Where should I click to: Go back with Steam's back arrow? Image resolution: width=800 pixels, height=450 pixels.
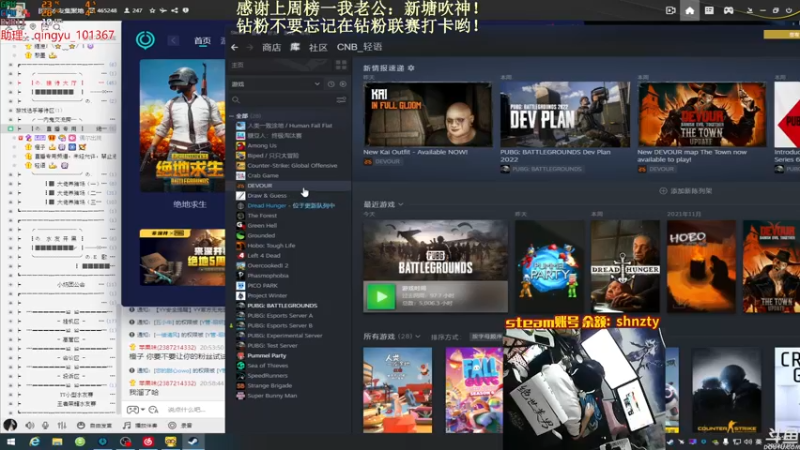[234, 47]
